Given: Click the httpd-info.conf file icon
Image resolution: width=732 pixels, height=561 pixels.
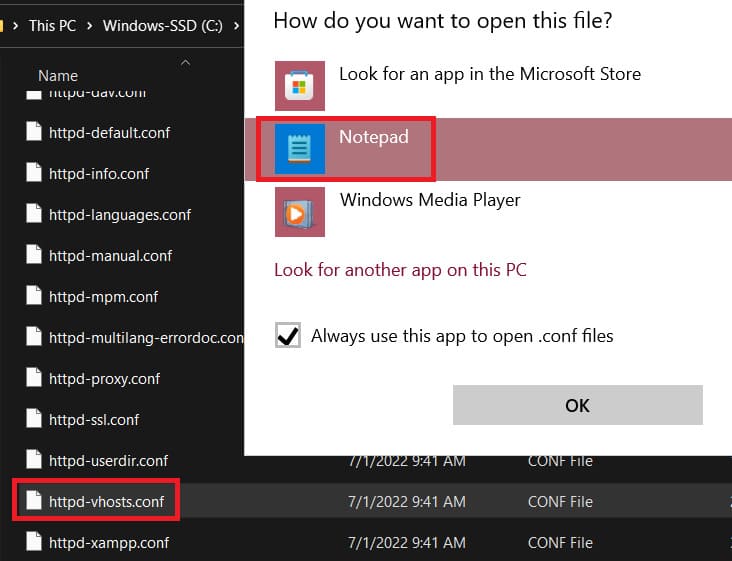Looking at the screenshot, I should pos(34,174).
